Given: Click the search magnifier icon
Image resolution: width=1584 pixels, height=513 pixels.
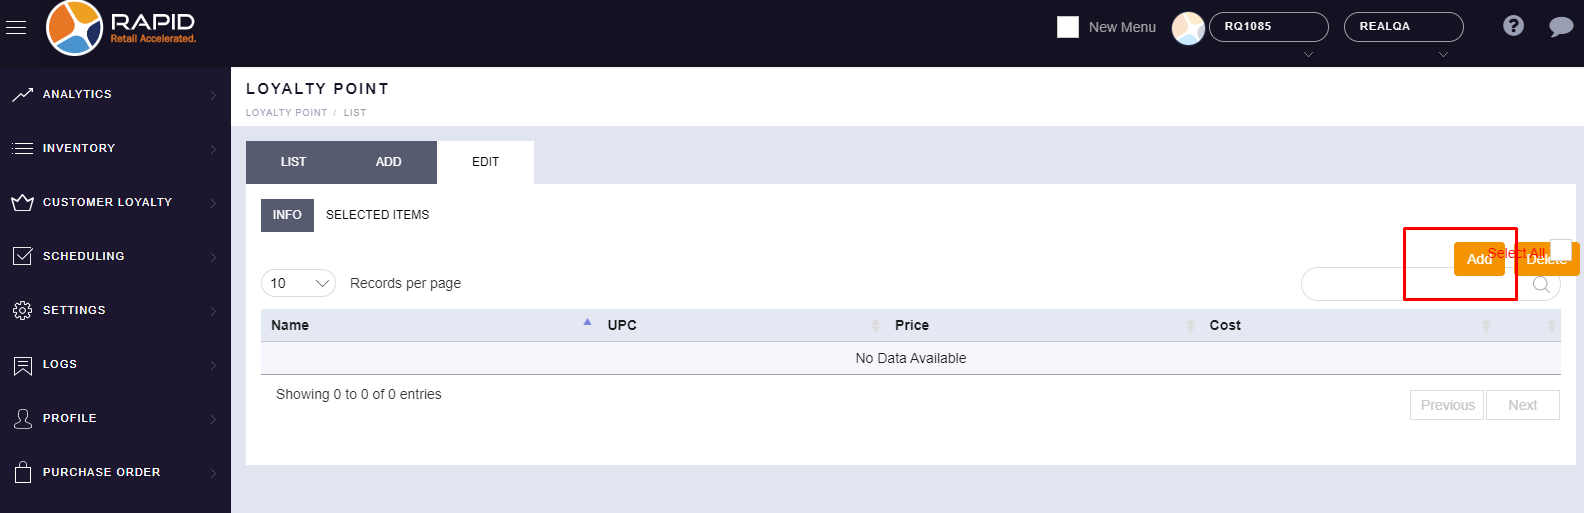Looking at the screenshot, I should click(1541, 285).
